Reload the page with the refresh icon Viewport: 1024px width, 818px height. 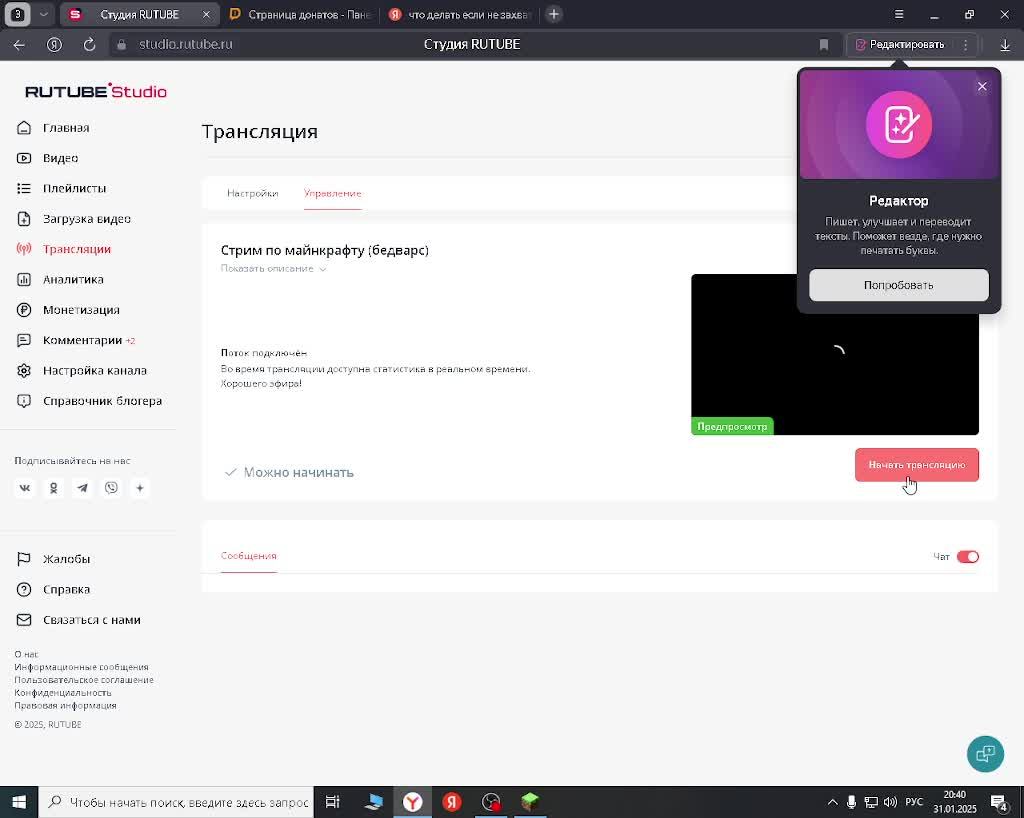pyautogui.click(x=89, y=44)
